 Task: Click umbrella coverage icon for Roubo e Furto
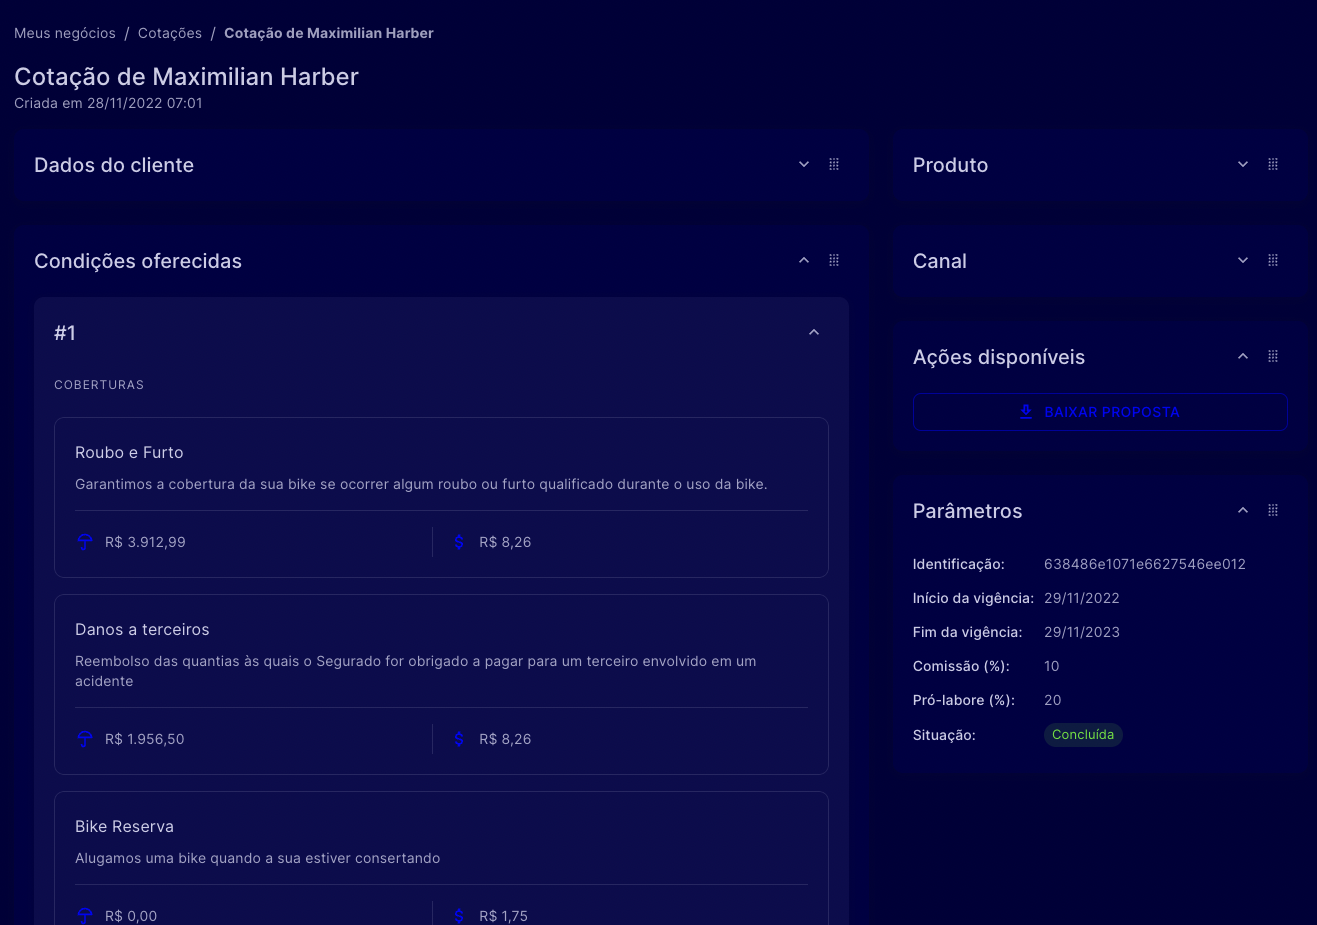point(85,542)
